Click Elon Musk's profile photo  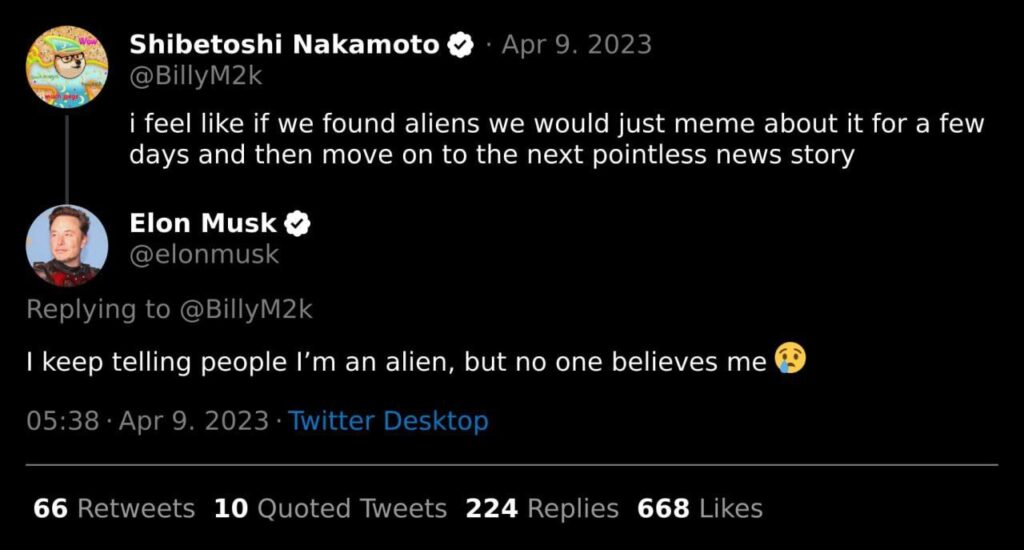pyautogui.click(x=66, y=245)
